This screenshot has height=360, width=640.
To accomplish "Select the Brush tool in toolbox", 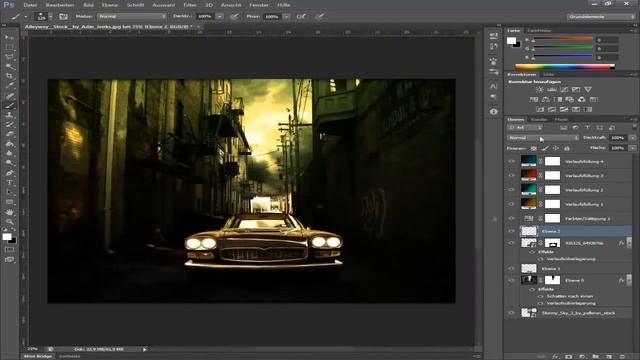I will (9, 106).
